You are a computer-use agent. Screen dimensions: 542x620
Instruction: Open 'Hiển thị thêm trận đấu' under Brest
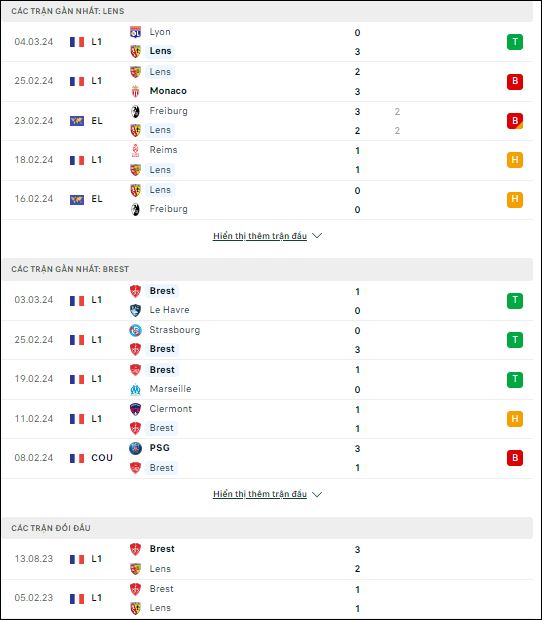[260, 494]
